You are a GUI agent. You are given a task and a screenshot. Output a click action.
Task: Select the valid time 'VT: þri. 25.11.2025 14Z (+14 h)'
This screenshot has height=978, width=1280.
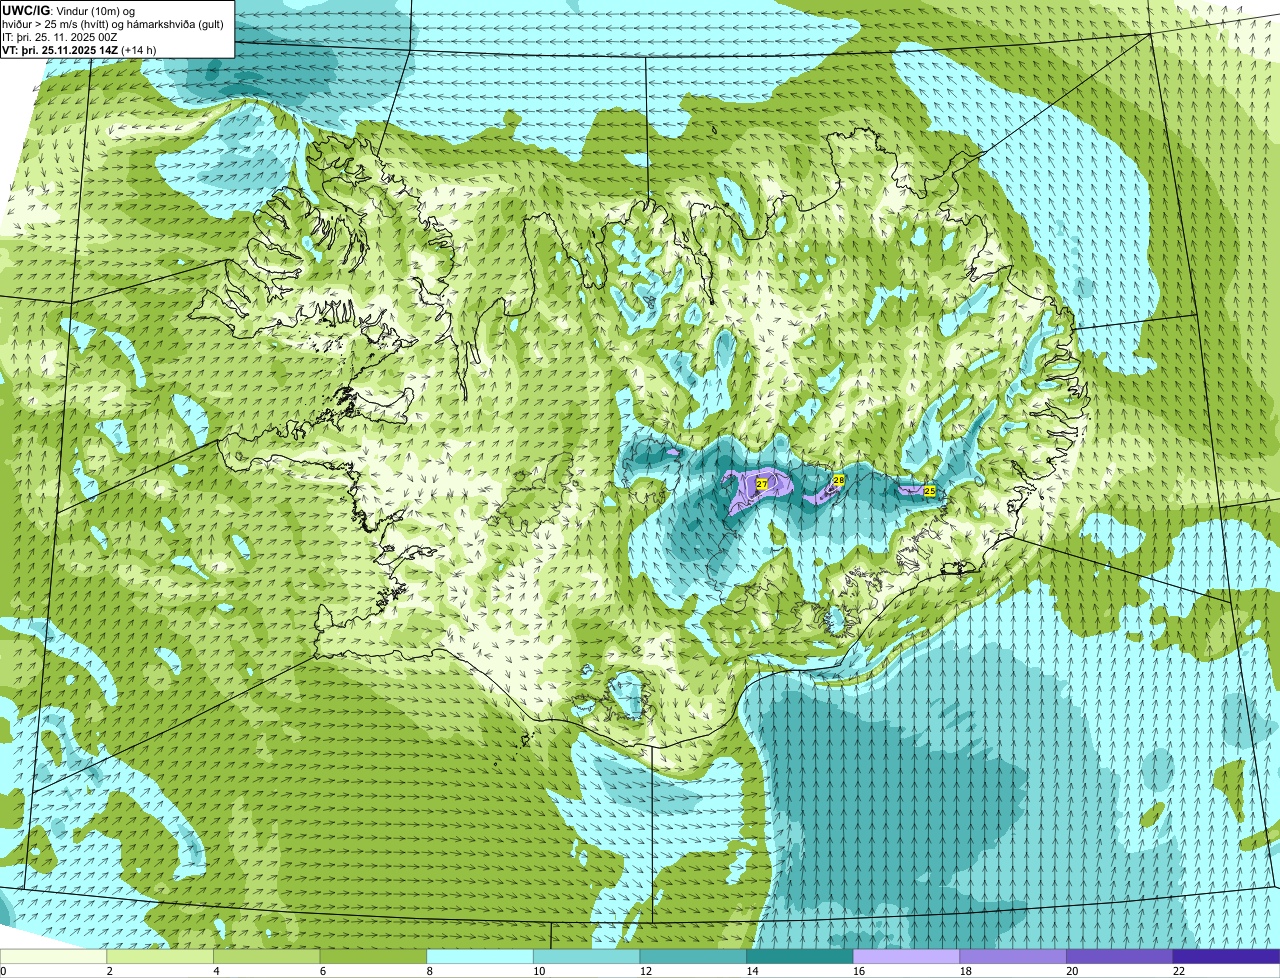coord(79,49)
